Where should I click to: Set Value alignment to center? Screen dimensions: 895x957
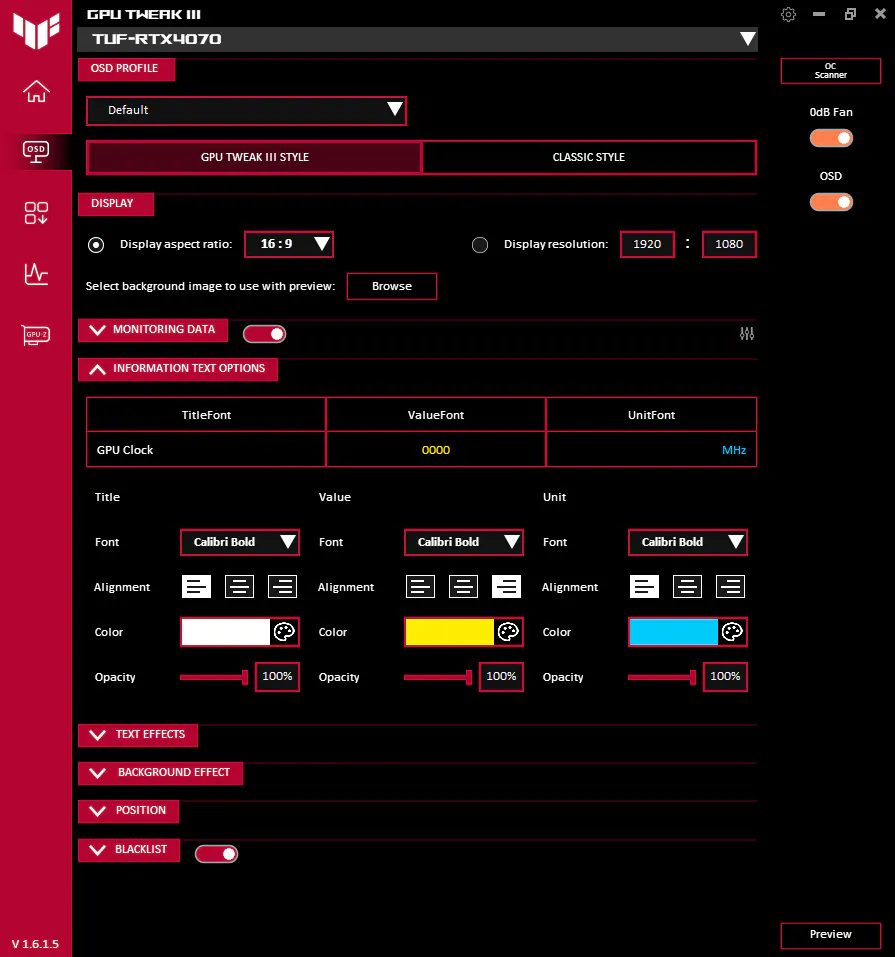463,587
